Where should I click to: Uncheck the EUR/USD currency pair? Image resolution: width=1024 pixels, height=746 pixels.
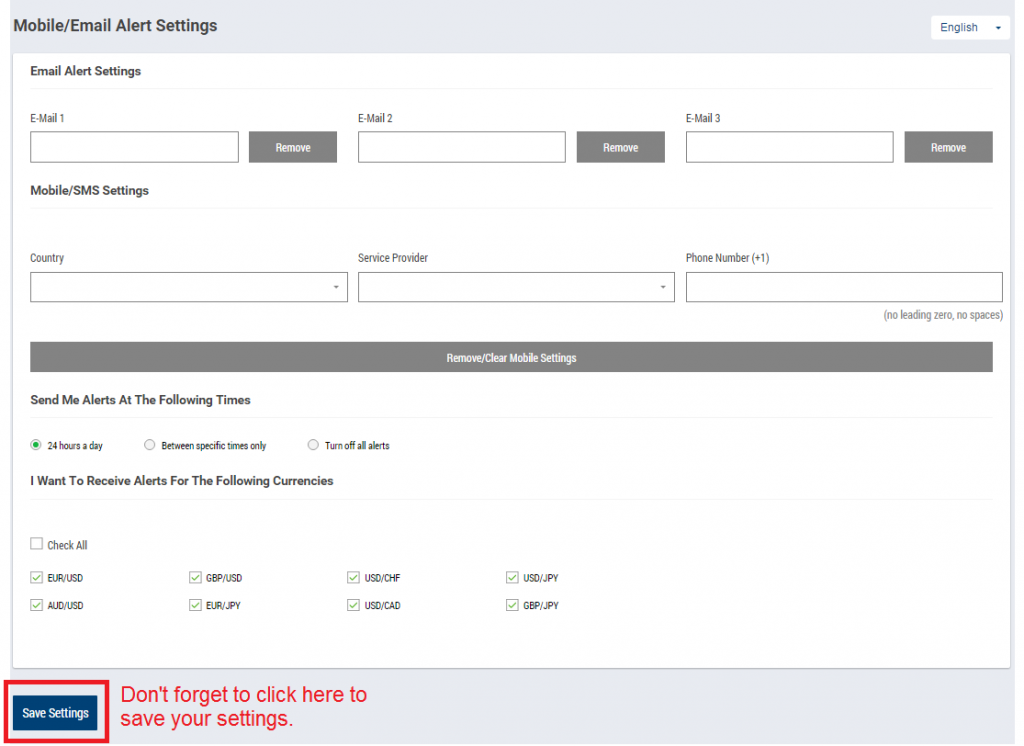pos(37,577)
